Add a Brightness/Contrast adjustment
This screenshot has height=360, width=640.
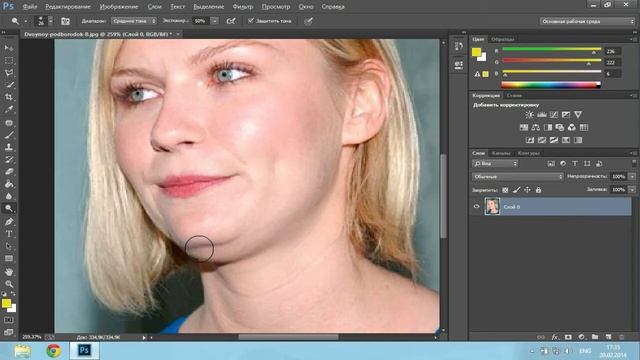point(529,115)
